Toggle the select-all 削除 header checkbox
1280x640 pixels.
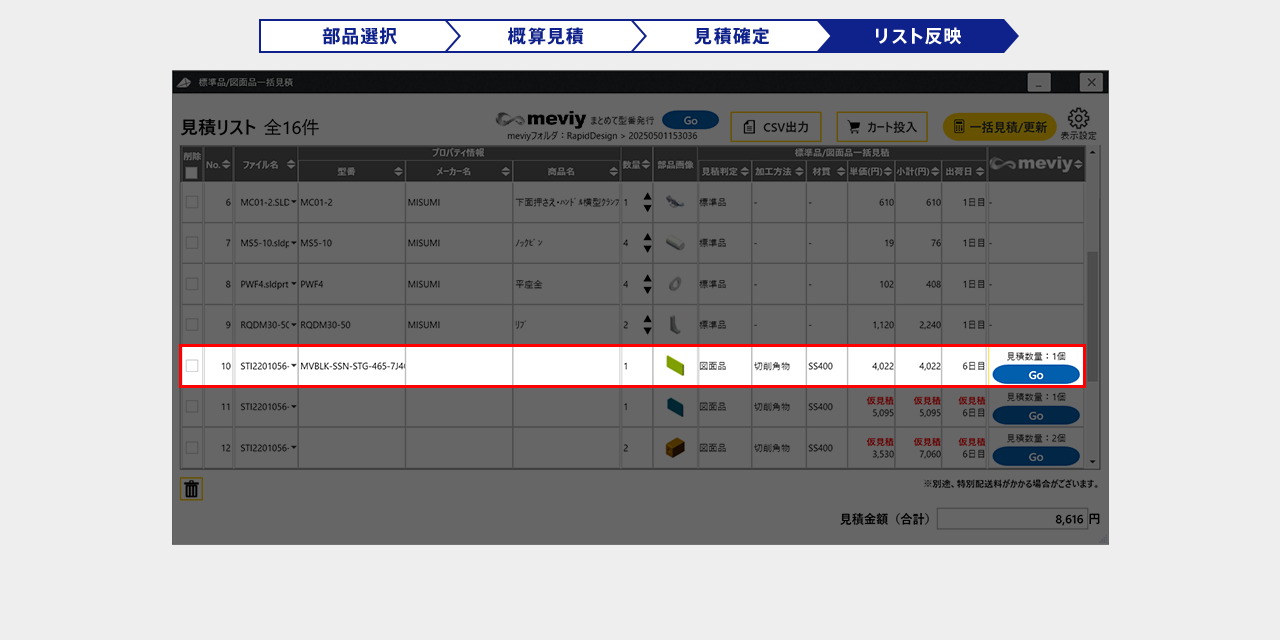coord(191,173)
